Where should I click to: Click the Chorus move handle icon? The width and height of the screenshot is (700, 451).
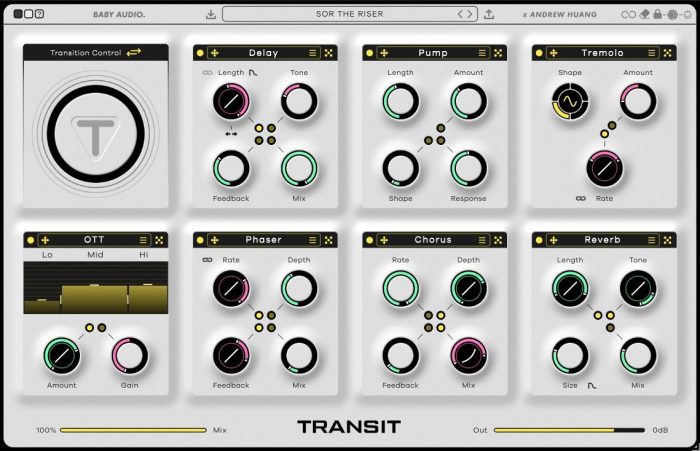(x=384, y=240)
